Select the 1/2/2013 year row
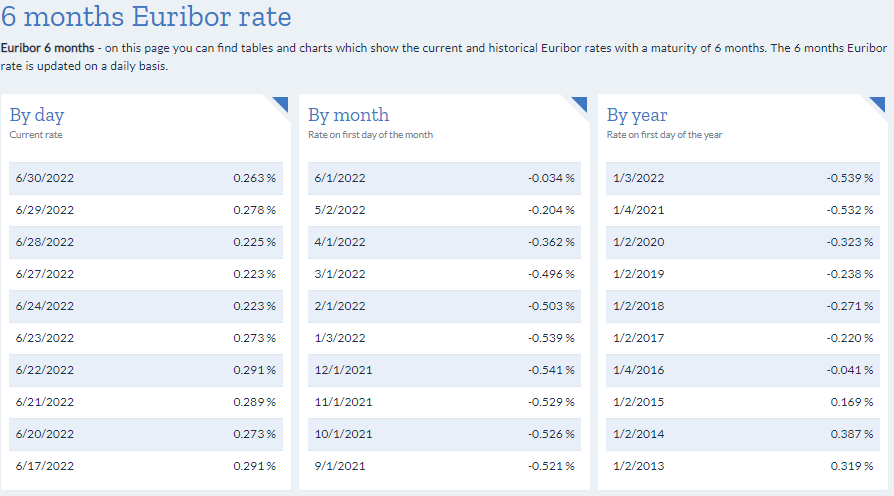 [743, 466]
